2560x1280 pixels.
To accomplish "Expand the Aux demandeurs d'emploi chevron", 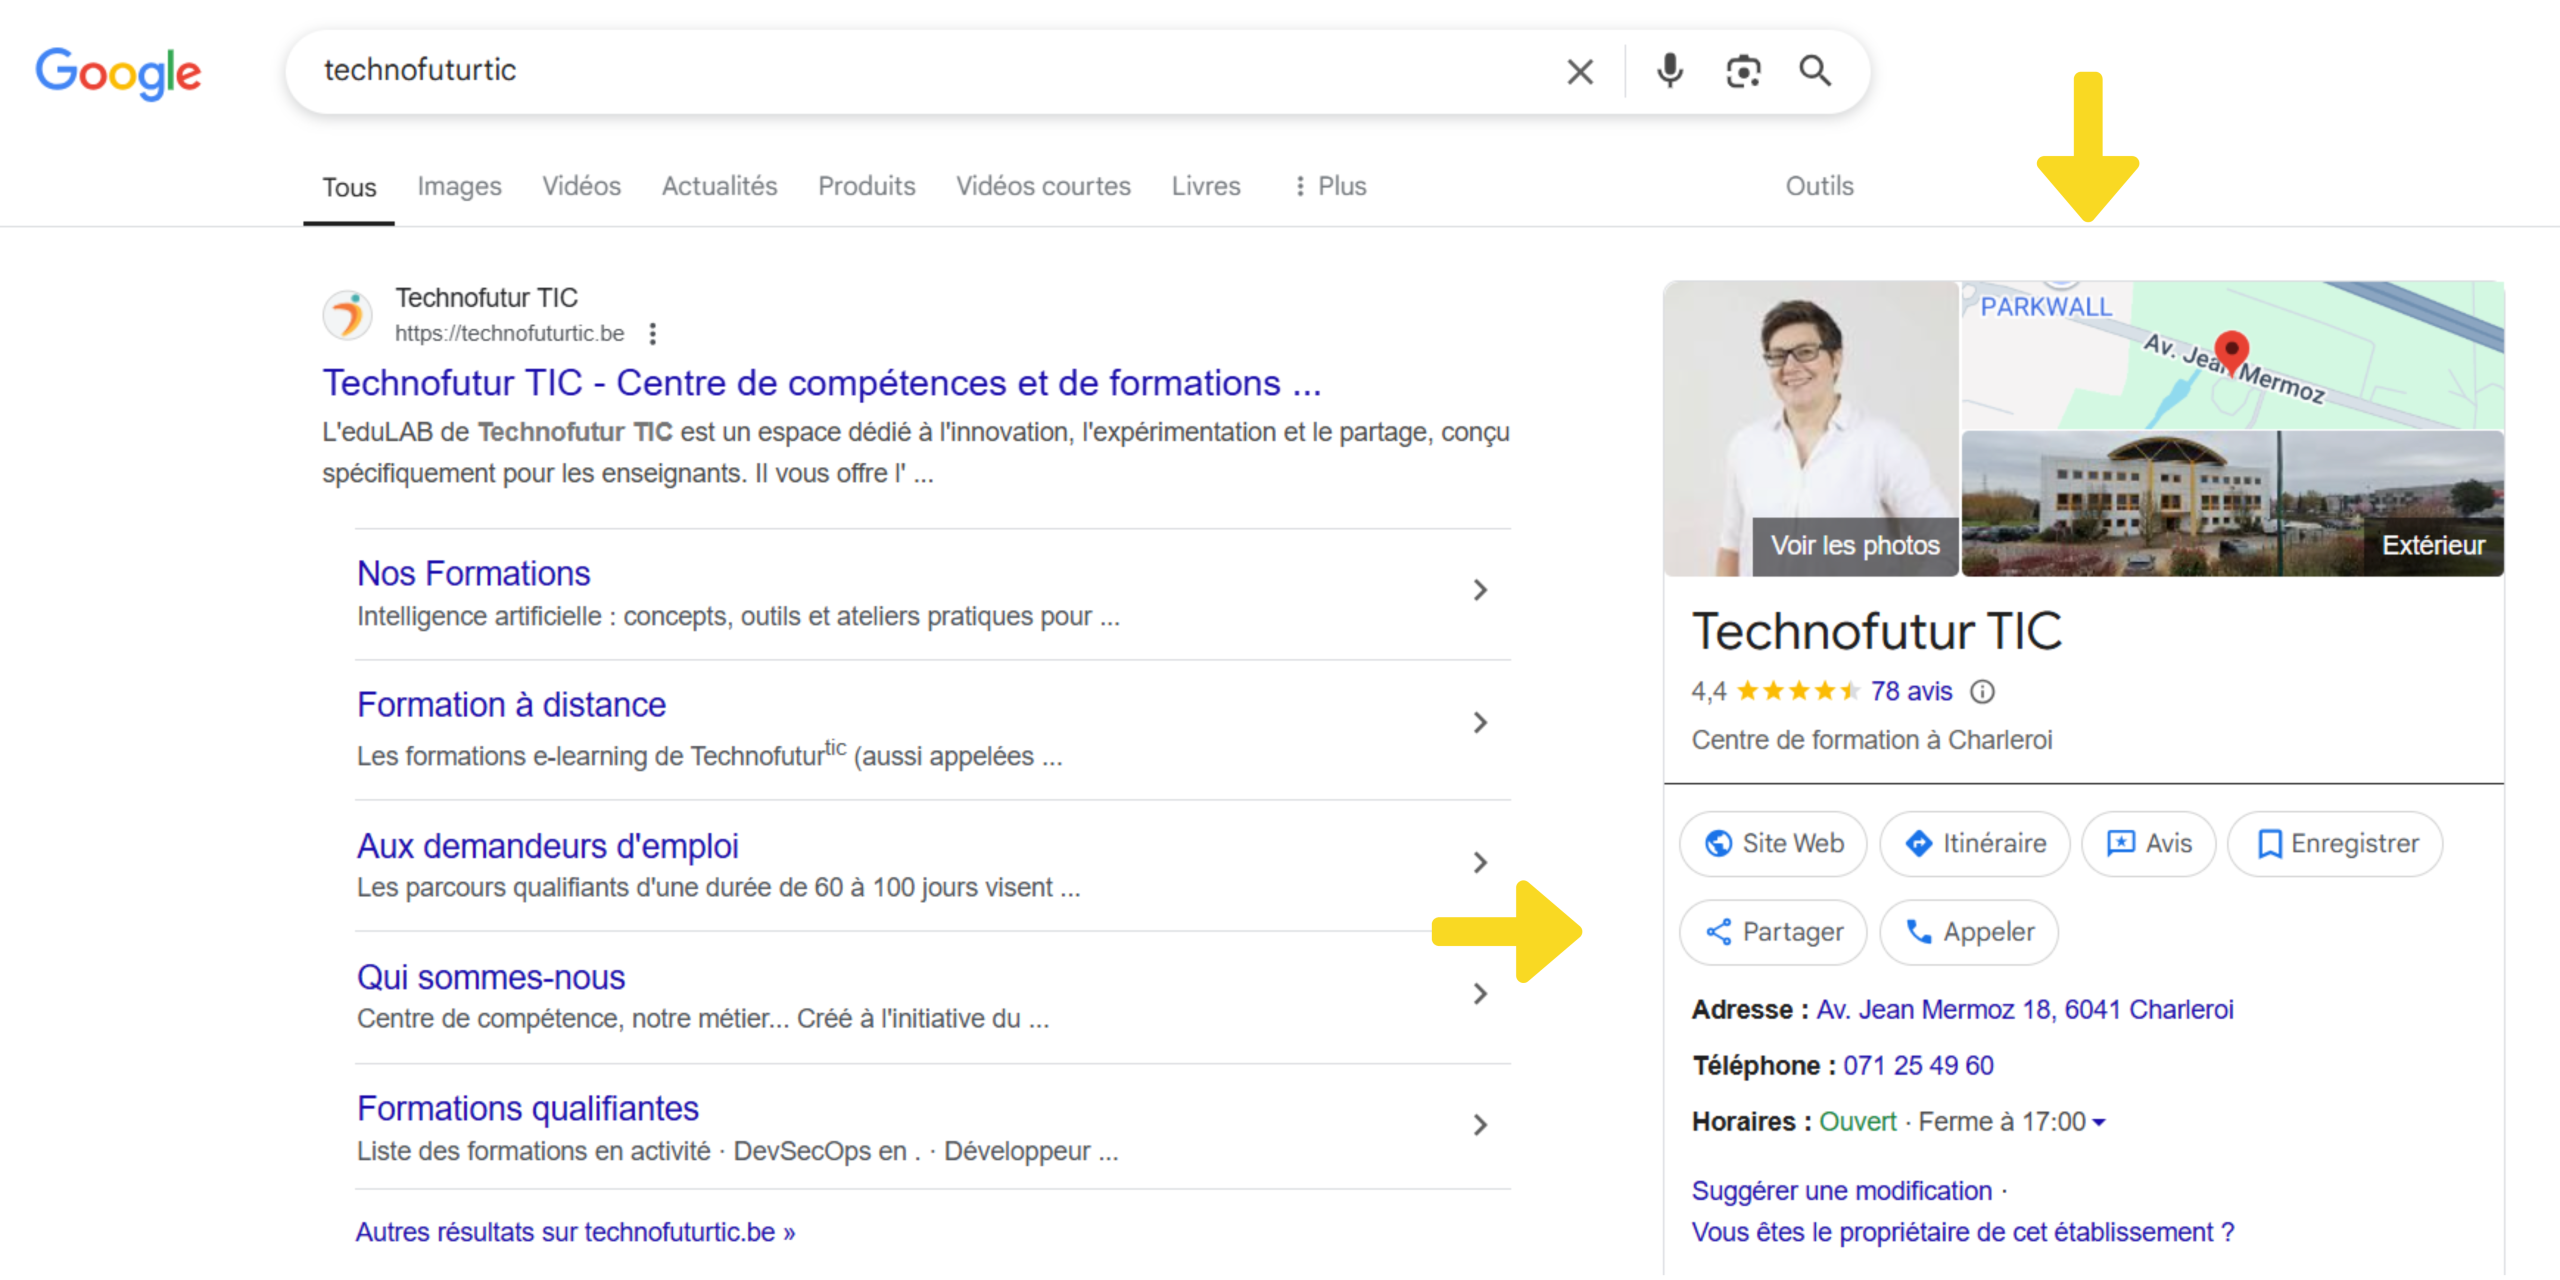I will click(x=1480, y=862).
